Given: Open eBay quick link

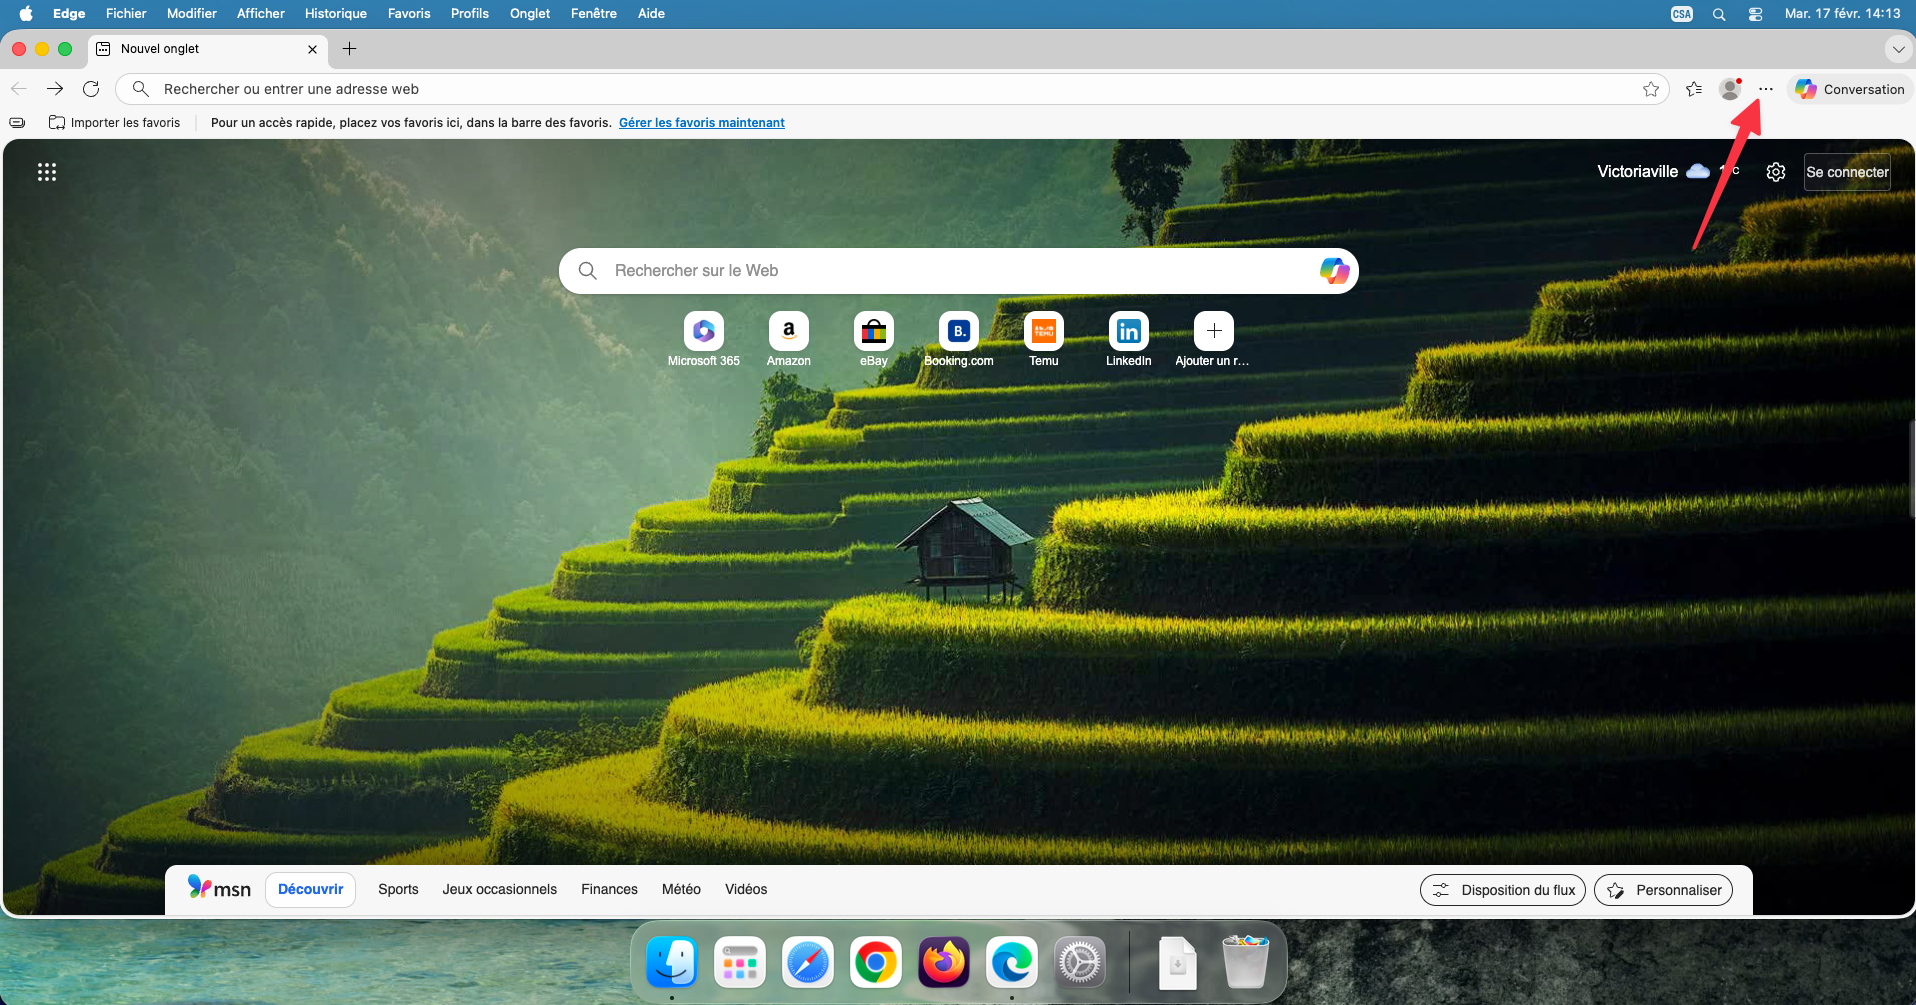Looking at the screenshot, I should [x=874, y=340].
